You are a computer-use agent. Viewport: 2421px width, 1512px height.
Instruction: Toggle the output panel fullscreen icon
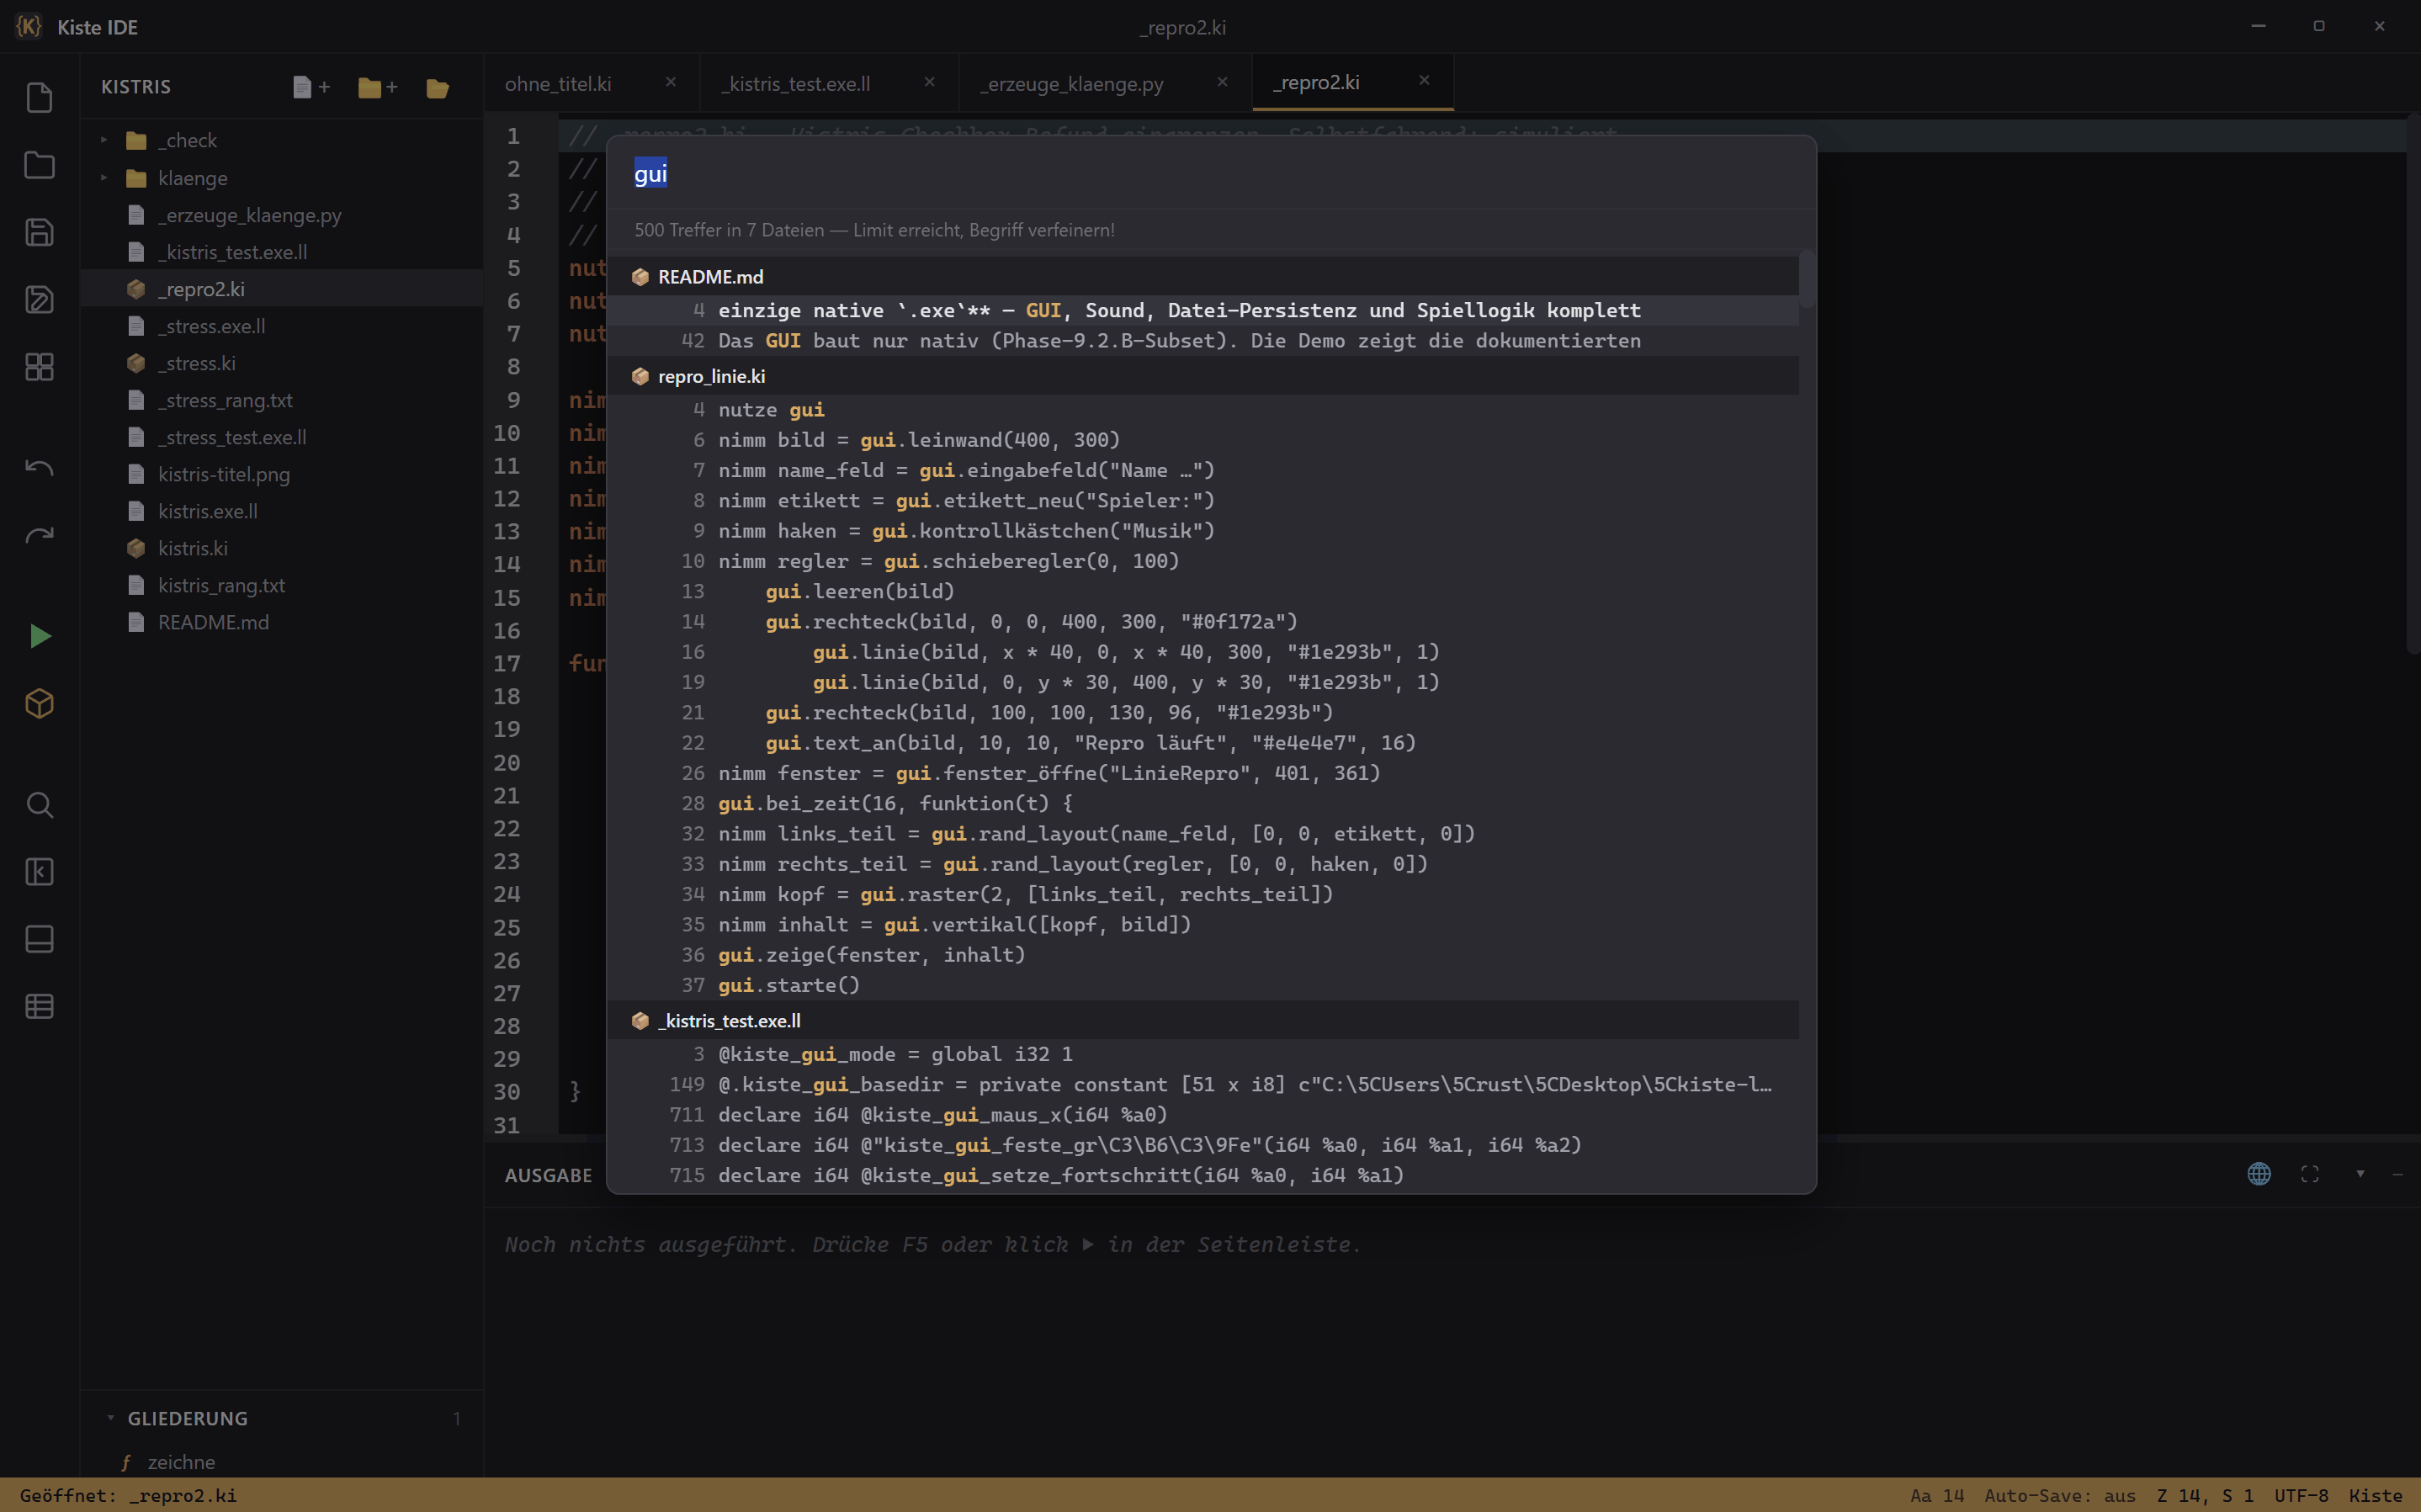pyautogui.click(x=2310, y=1174)
